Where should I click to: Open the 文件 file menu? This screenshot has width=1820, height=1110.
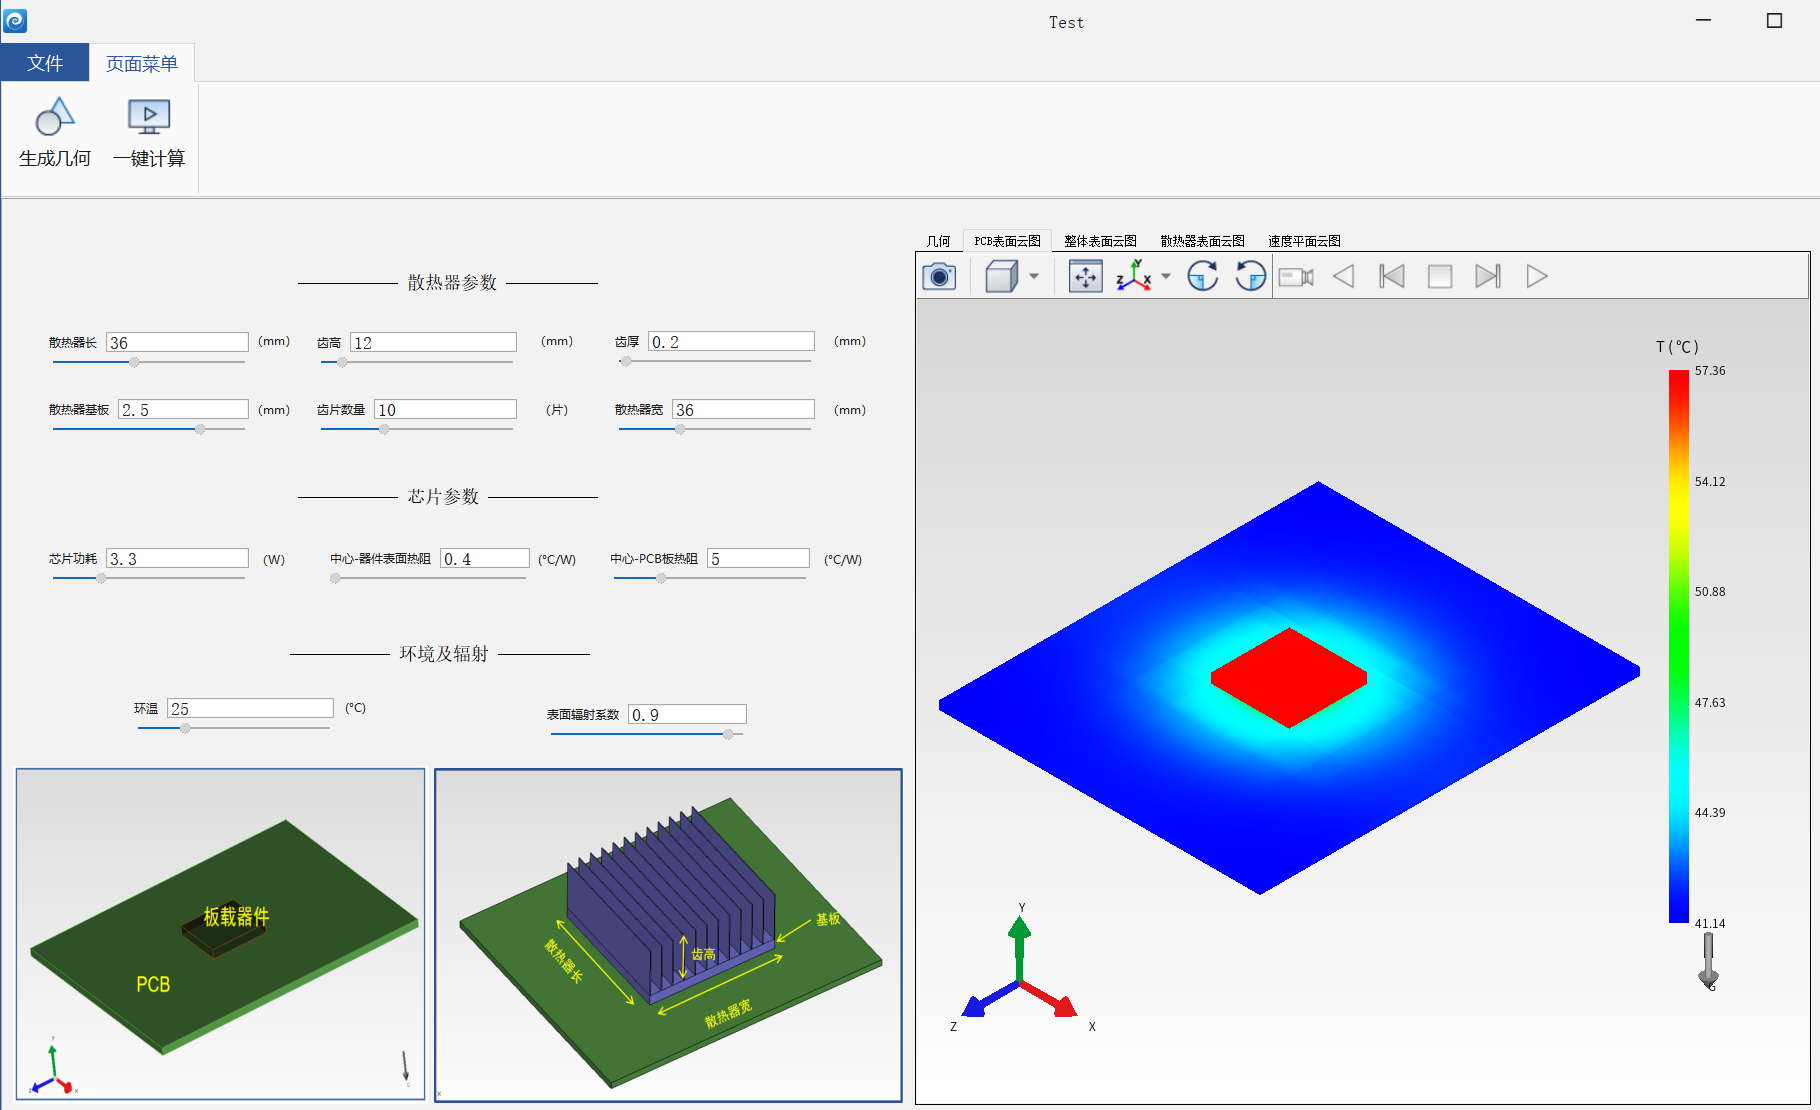point(45,63)
